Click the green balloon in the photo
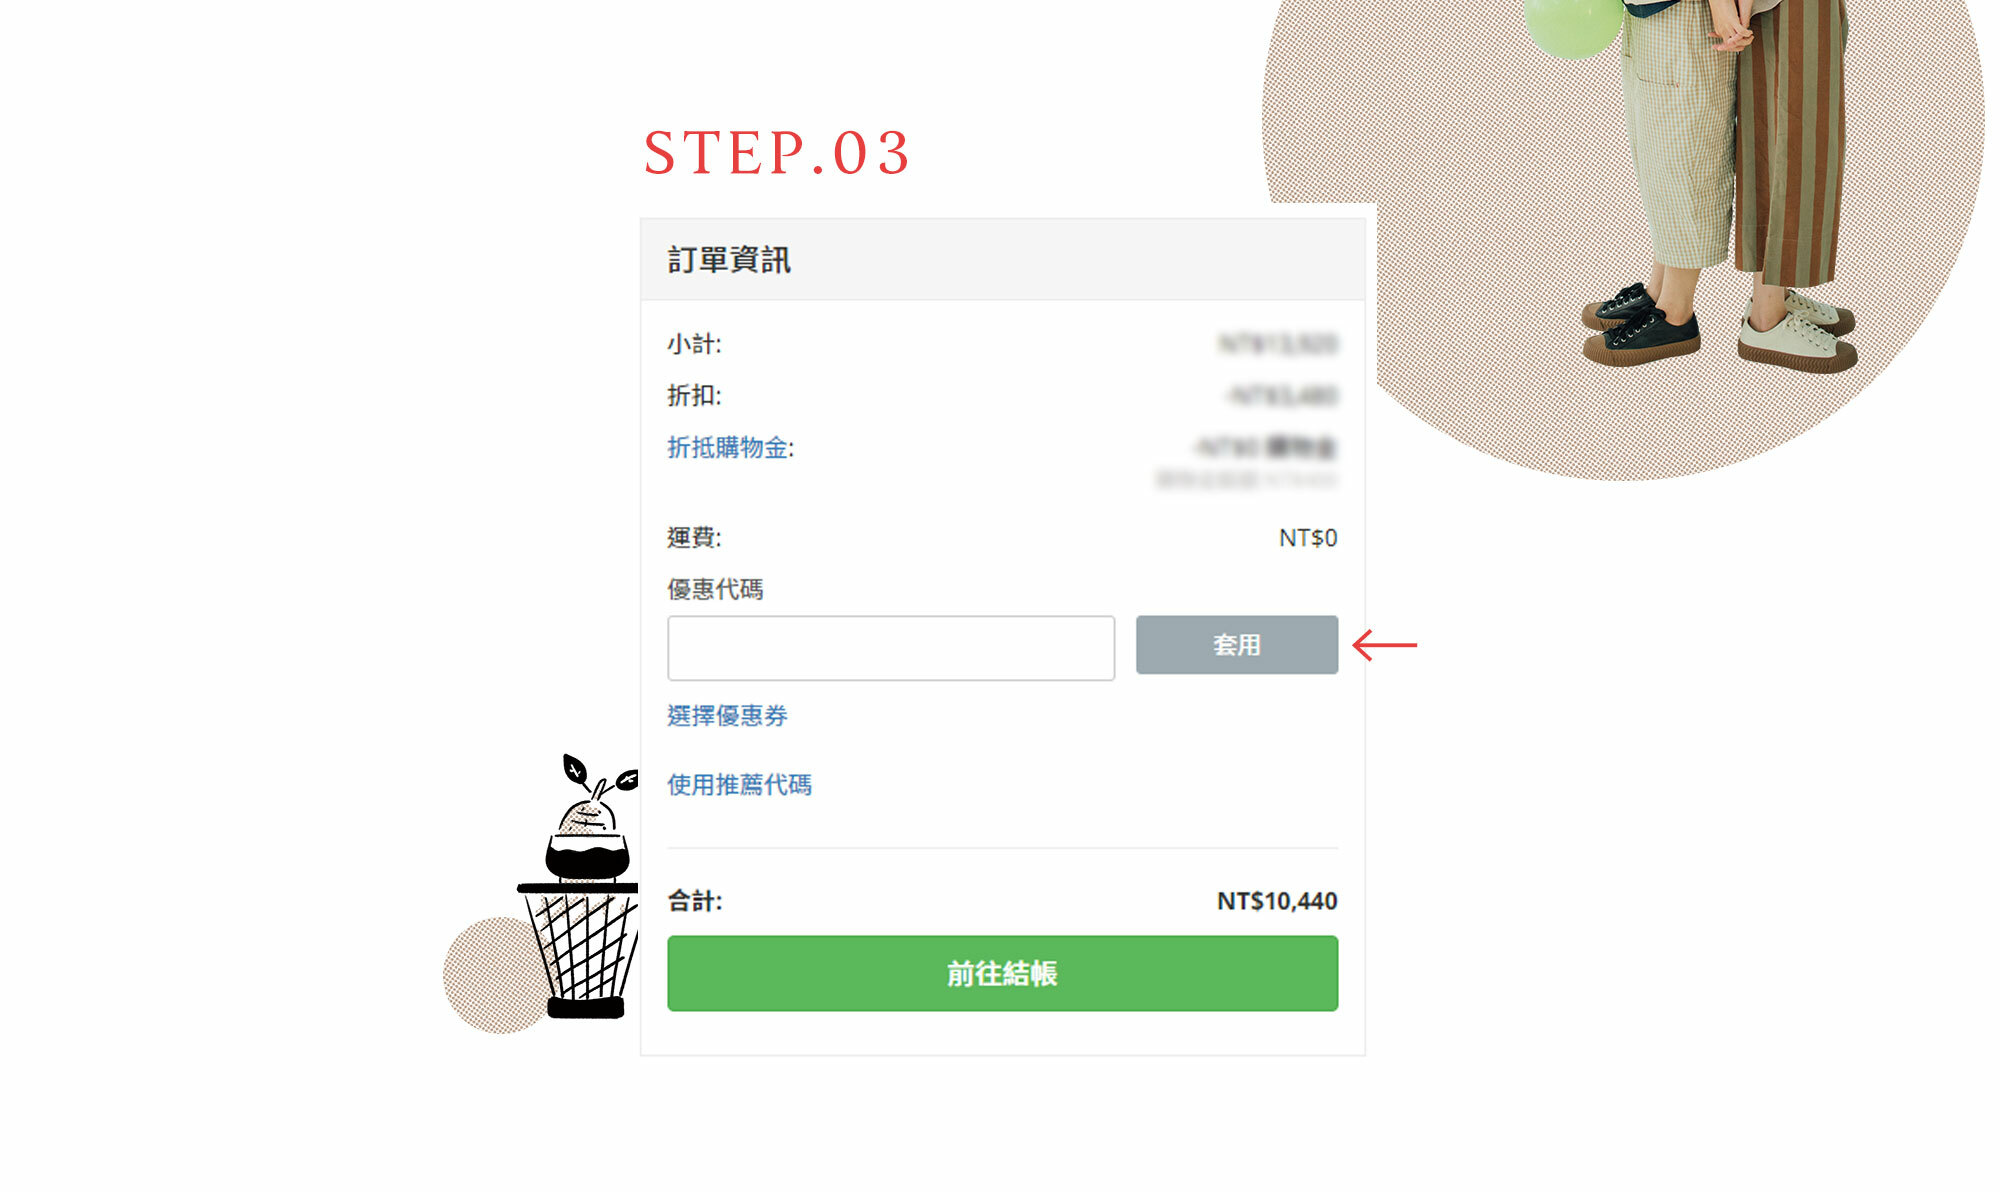This screenshot has width=2000, height=1192. click(x=1572, y=27)
